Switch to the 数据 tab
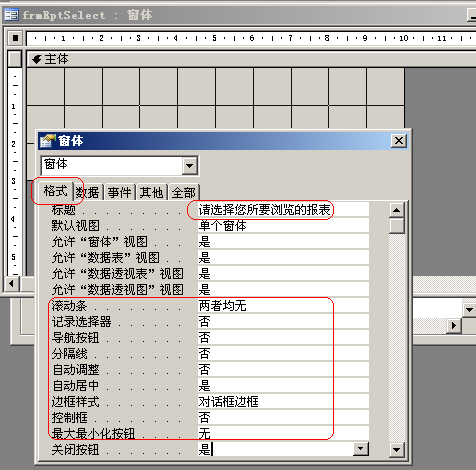 pyautogui.click(x=88, y=193)
